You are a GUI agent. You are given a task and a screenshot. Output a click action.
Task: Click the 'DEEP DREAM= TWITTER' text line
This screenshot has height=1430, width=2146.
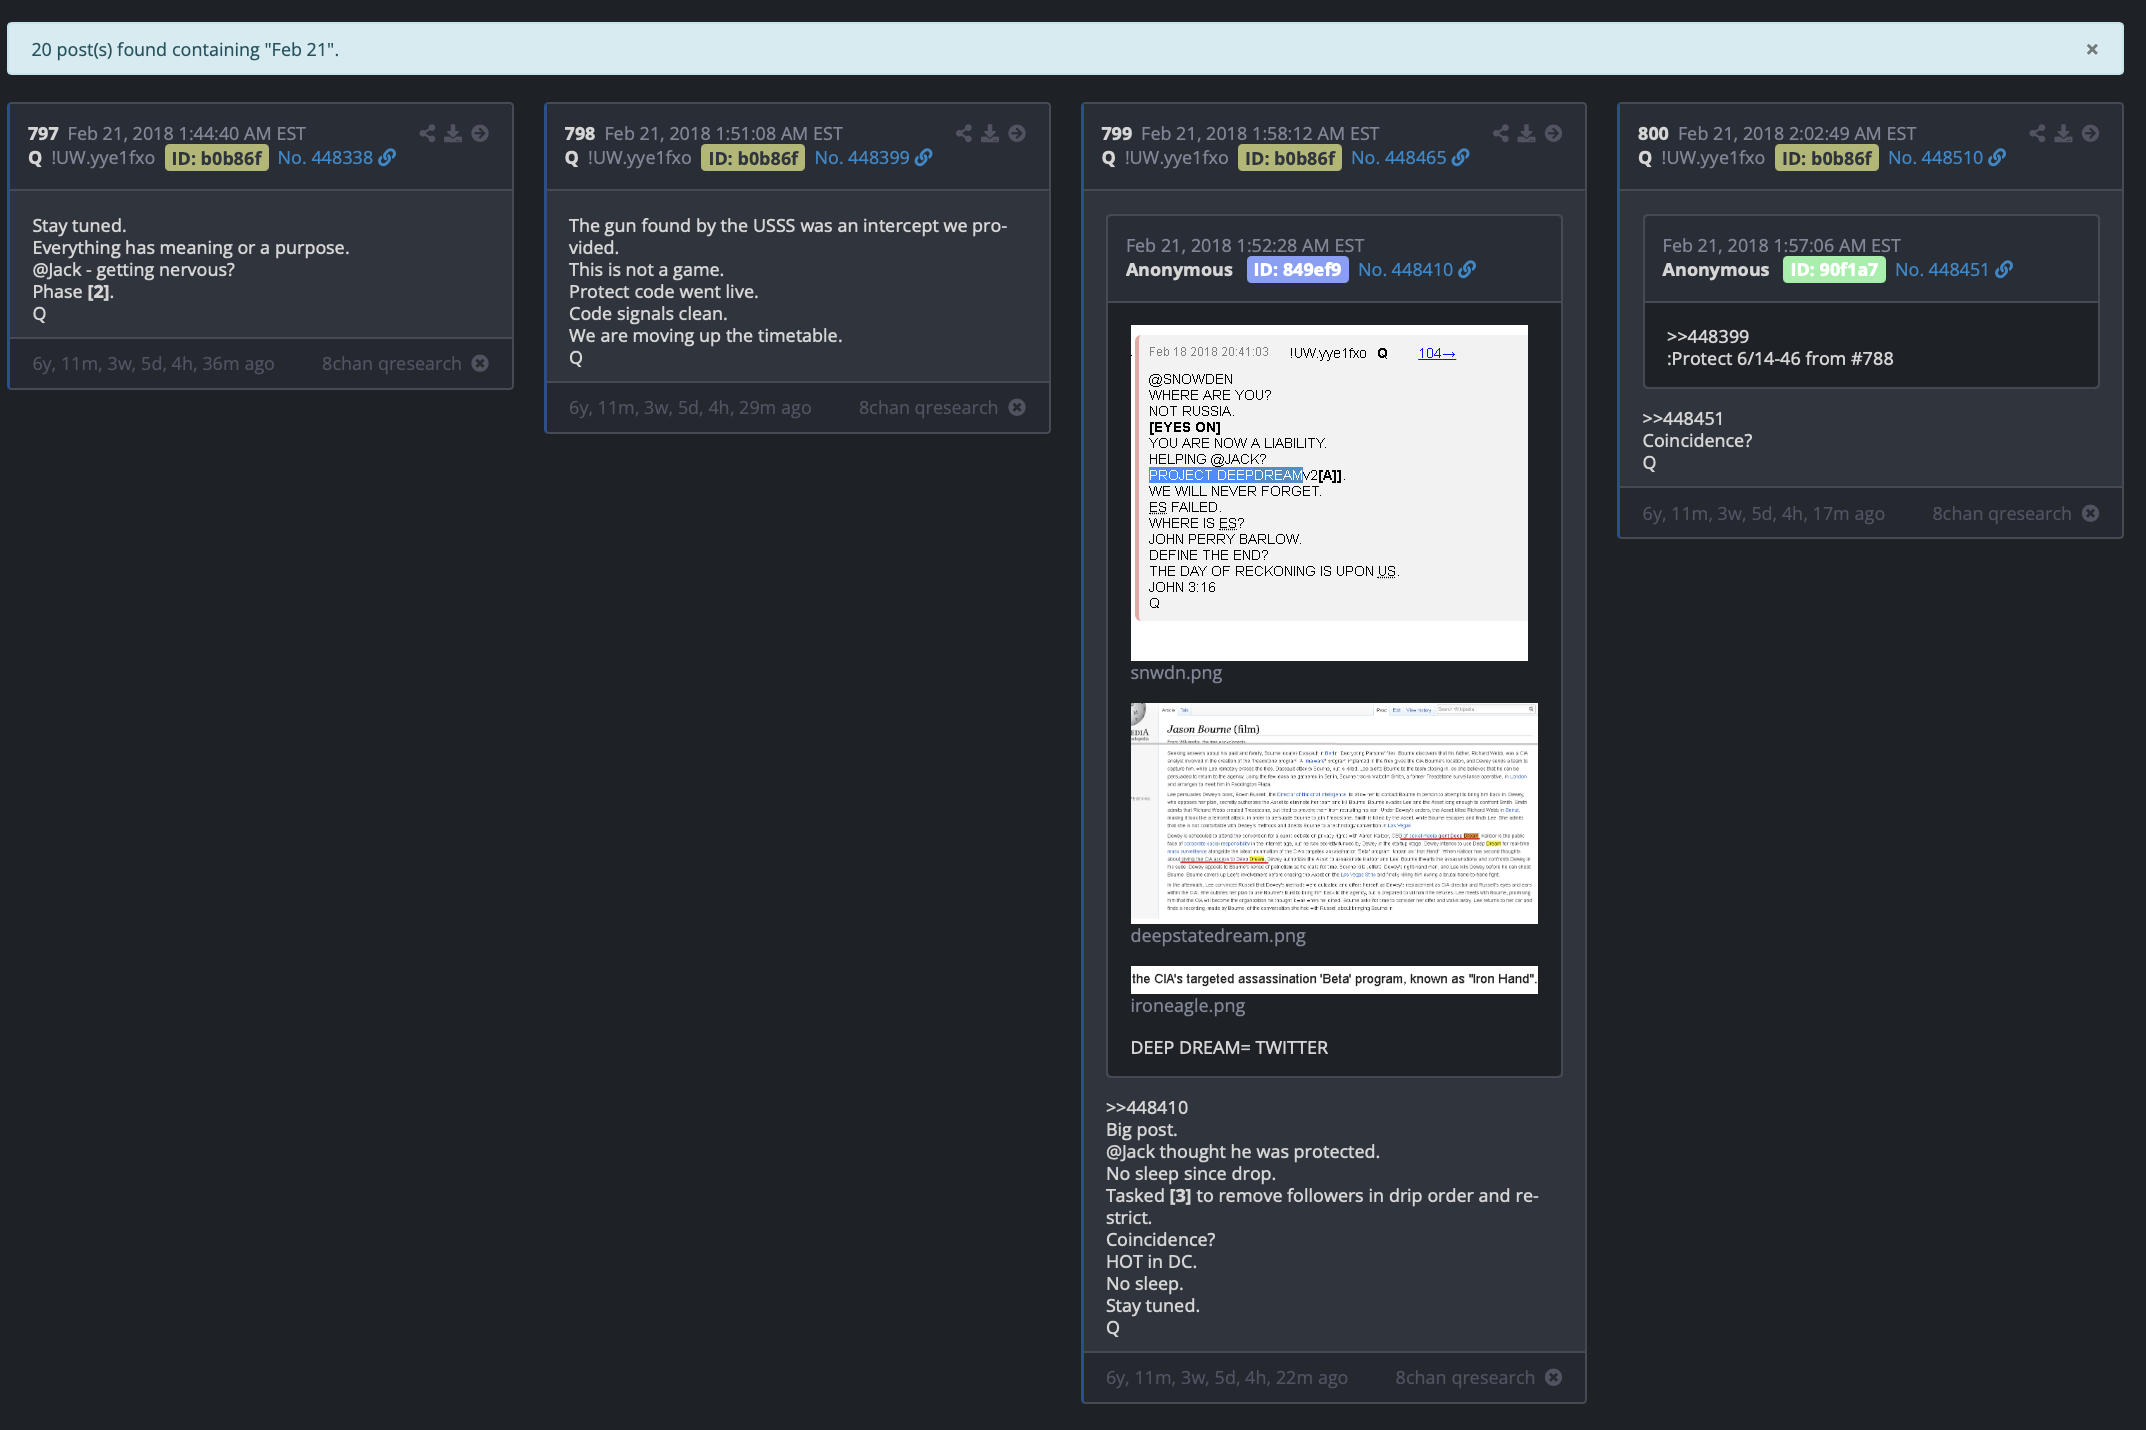pos(1229,1048)
